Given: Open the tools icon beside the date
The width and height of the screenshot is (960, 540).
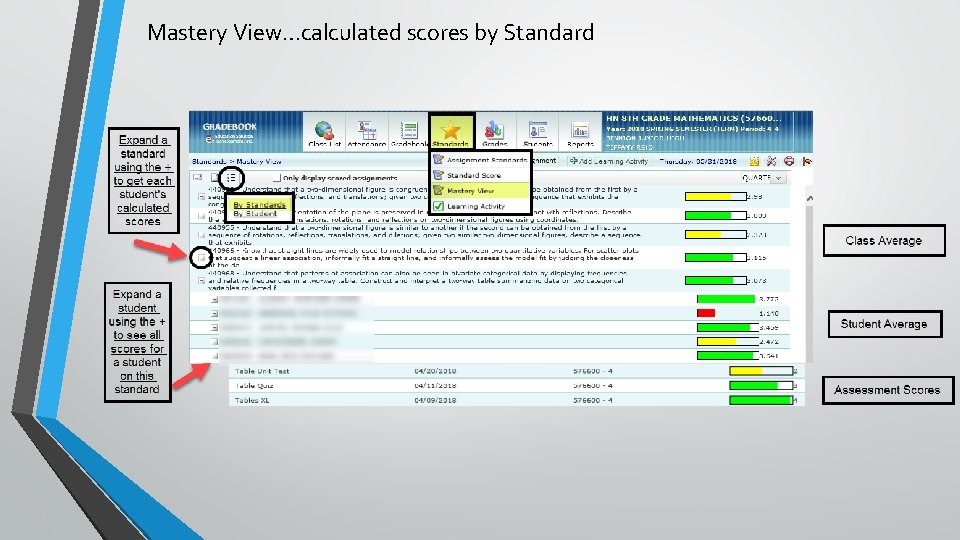Looking at the screenshot, I should pyautogui.click(x=771, y=162).
